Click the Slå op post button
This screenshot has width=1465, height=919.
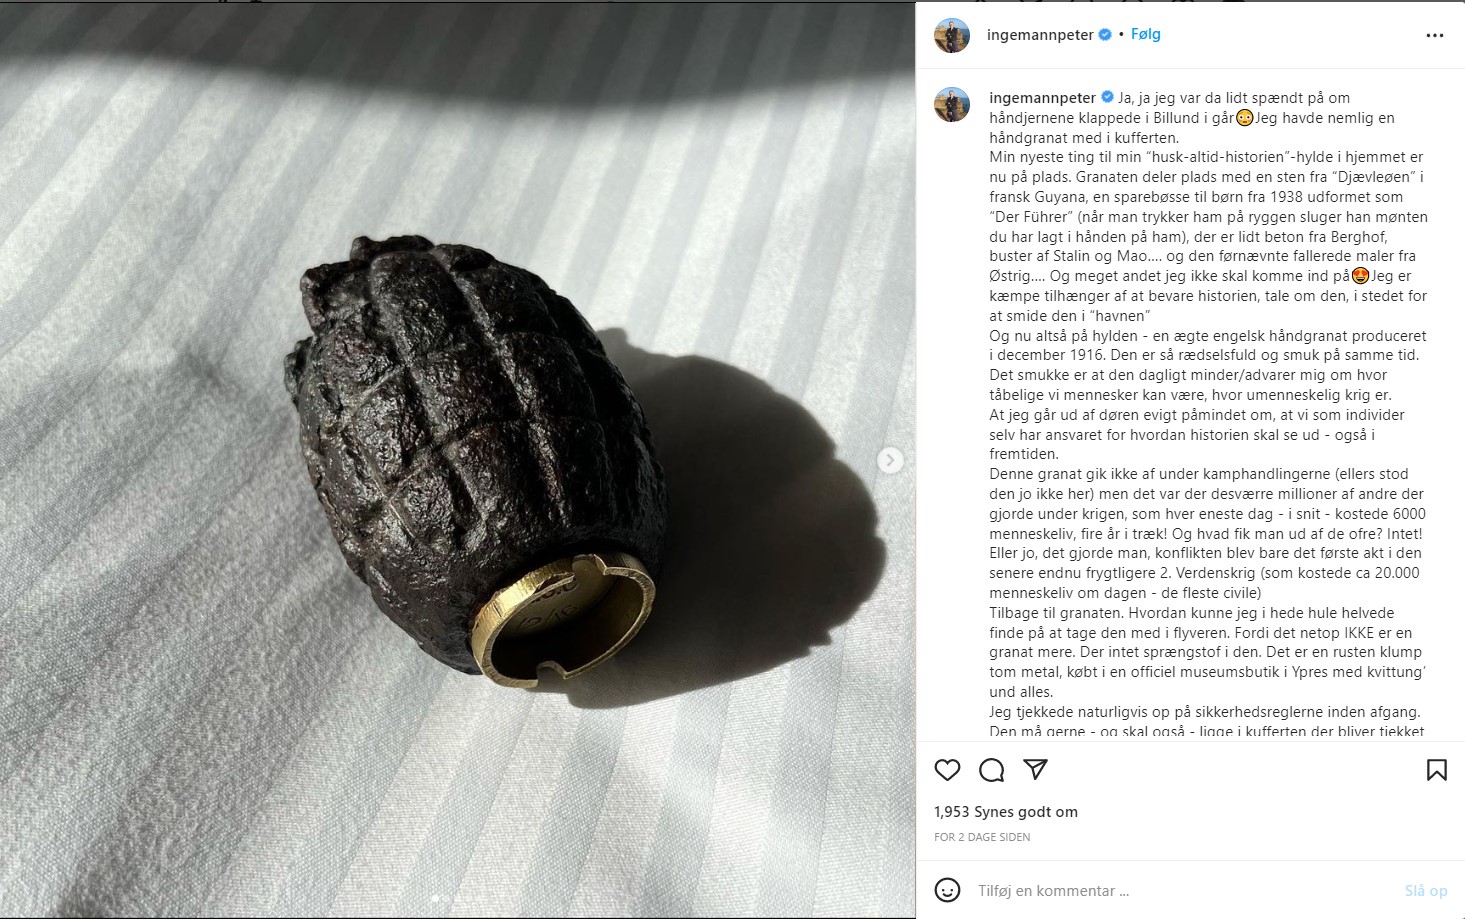click(x=1426, y=891)
